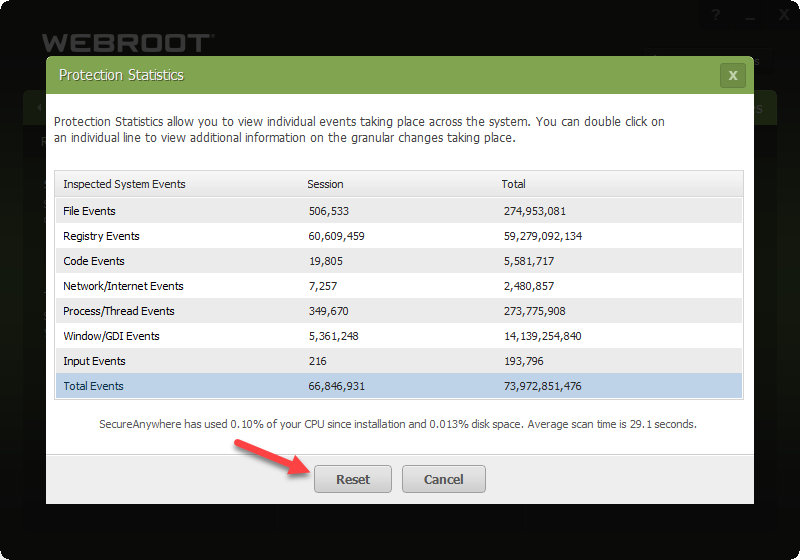Select the Window/GDI Events row
The width and height of the screenshot is (800, 560).
click(398, 336)
